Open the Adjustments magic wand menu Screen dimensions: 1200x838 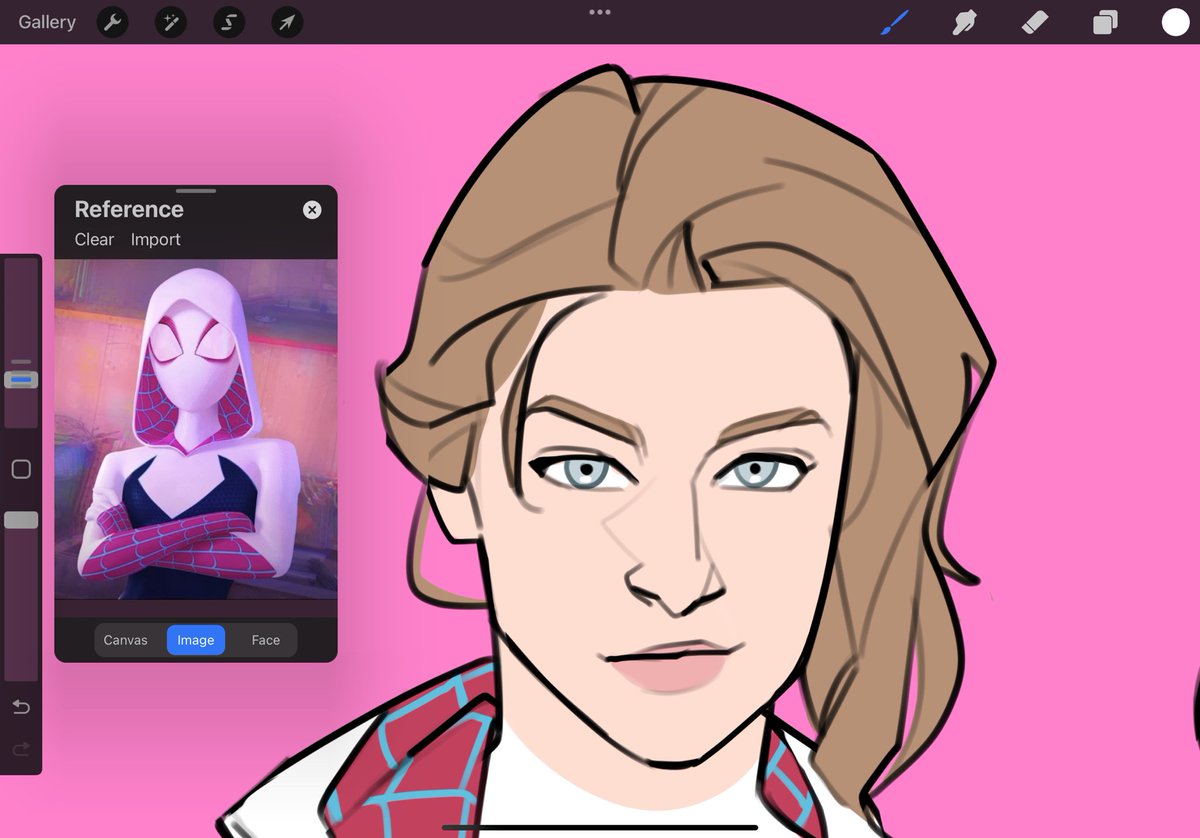coord(170,22)
